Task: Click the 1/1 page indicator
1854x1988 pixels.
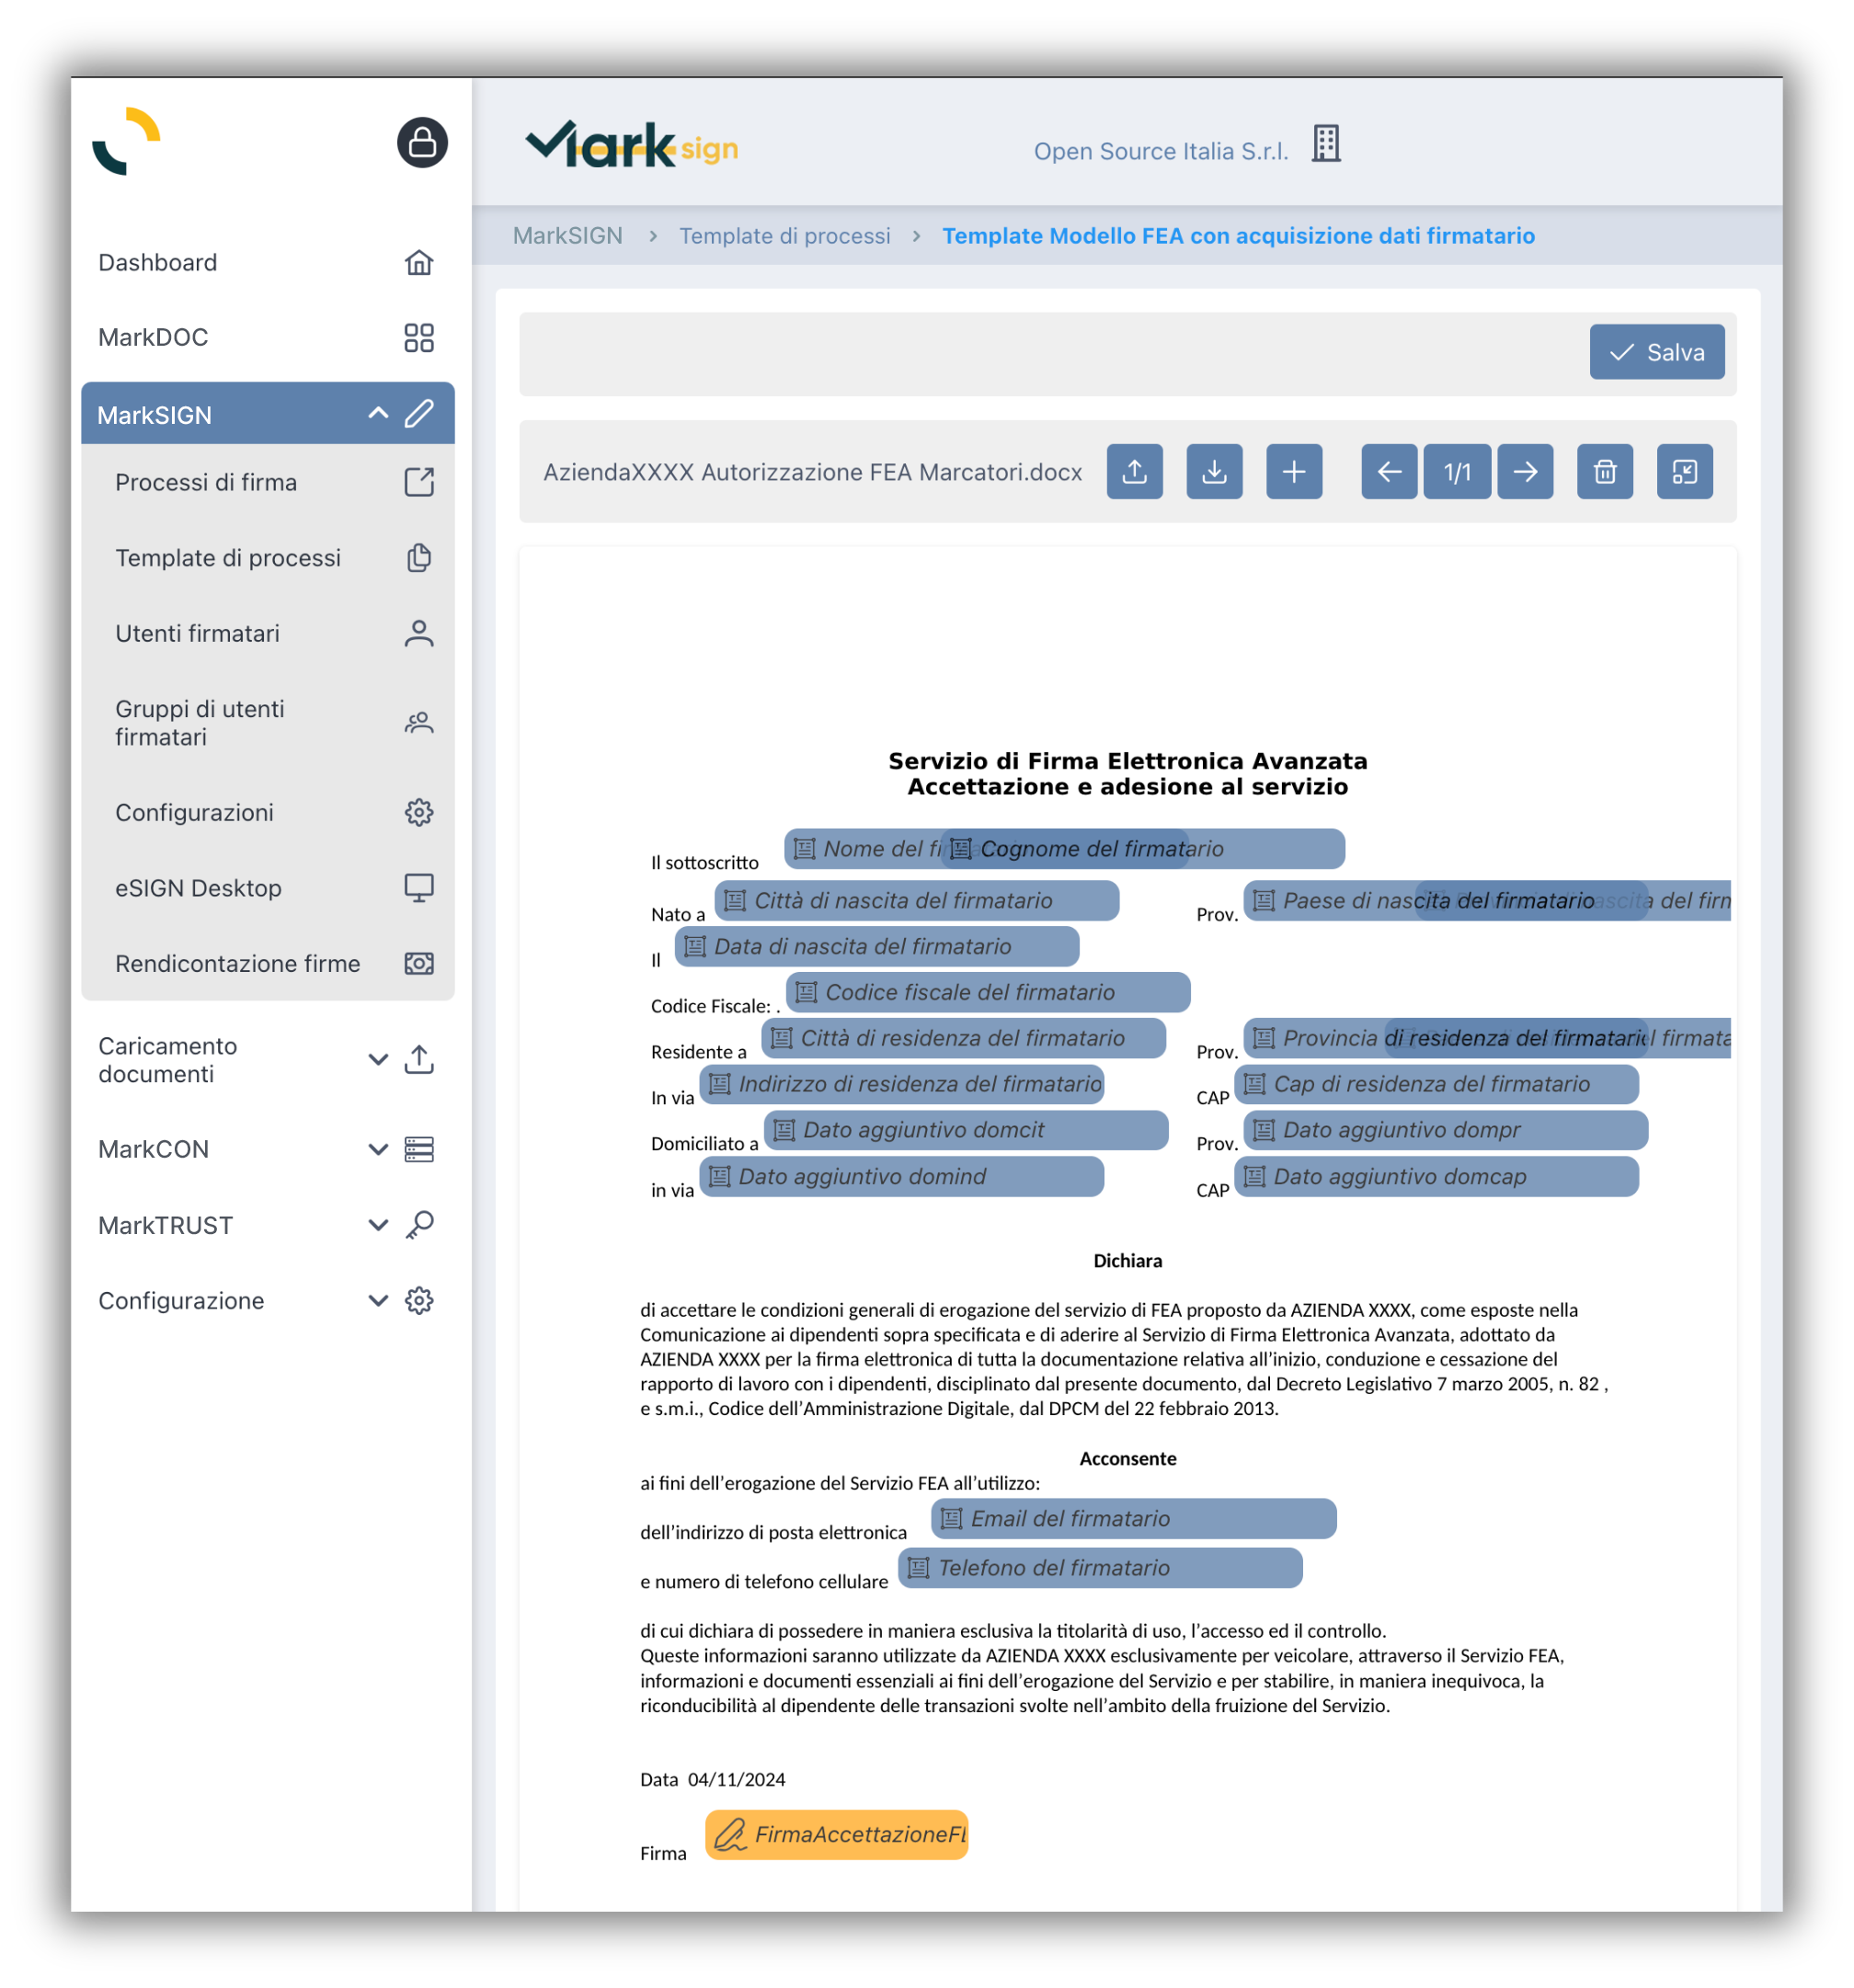Action: 1457,471
